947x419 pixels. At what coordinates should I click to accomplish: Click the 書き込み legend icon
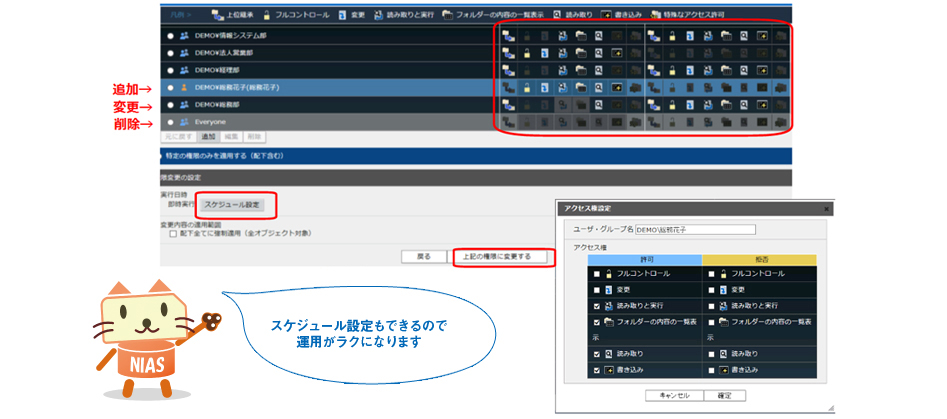(606, 14)
